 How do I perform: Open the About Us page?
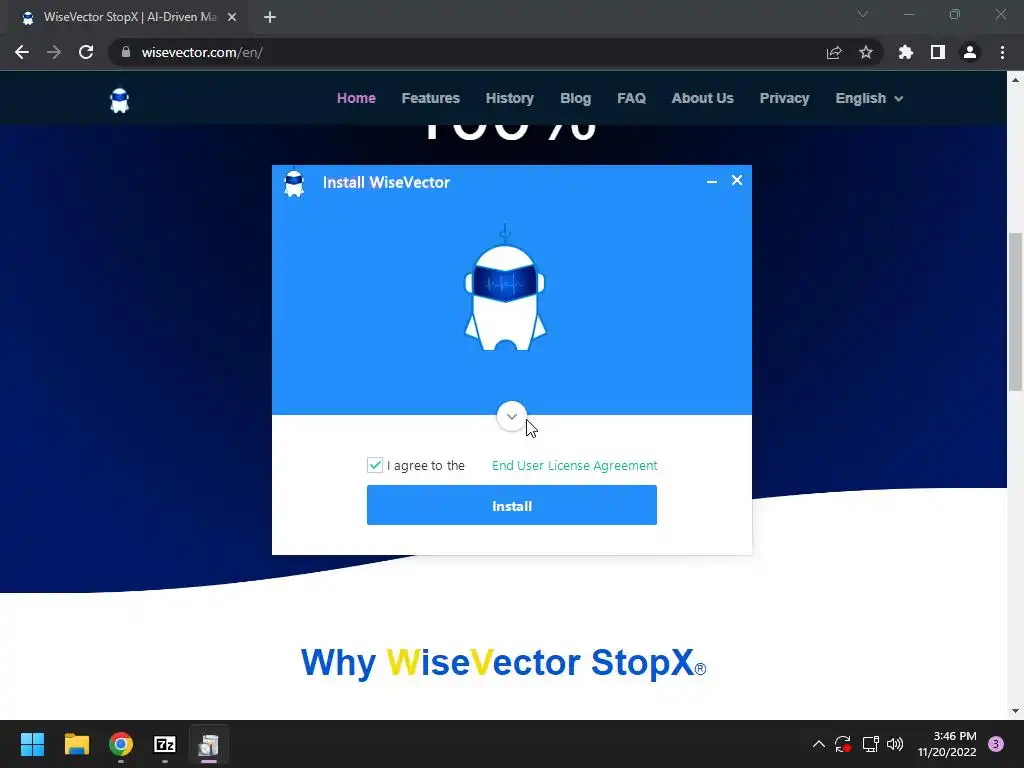(x=702, y=98)
